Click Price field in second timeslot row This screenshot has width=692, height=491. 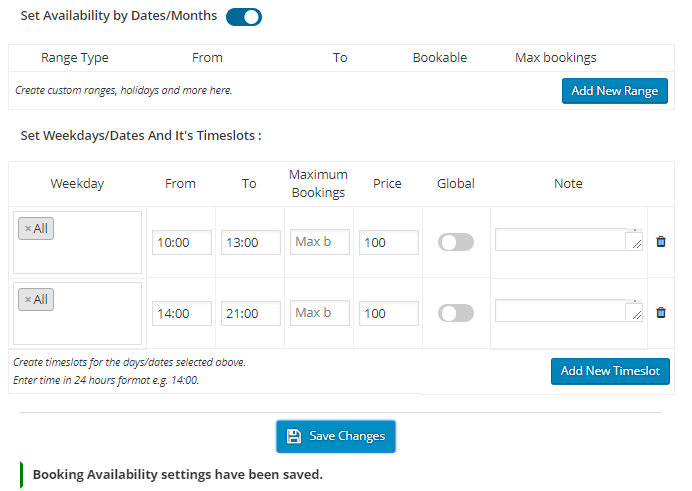388,313
